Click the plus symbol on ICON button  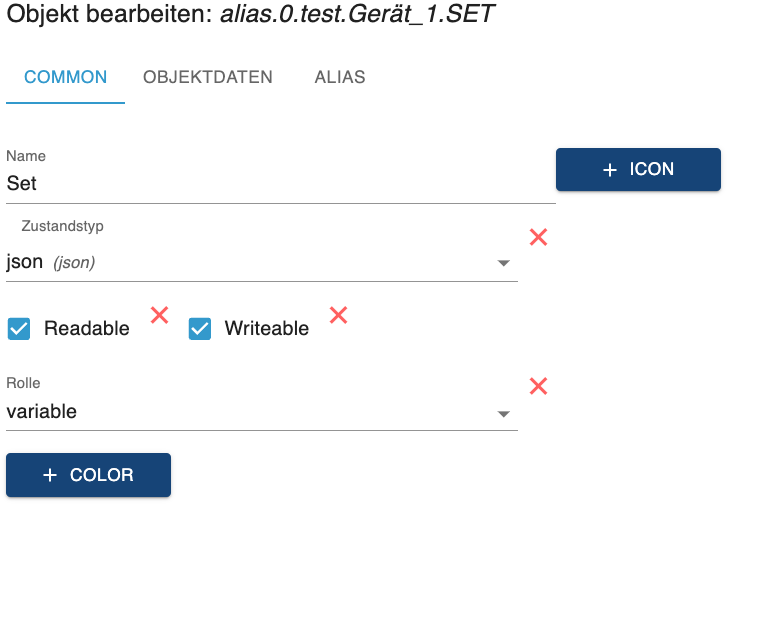610,170
